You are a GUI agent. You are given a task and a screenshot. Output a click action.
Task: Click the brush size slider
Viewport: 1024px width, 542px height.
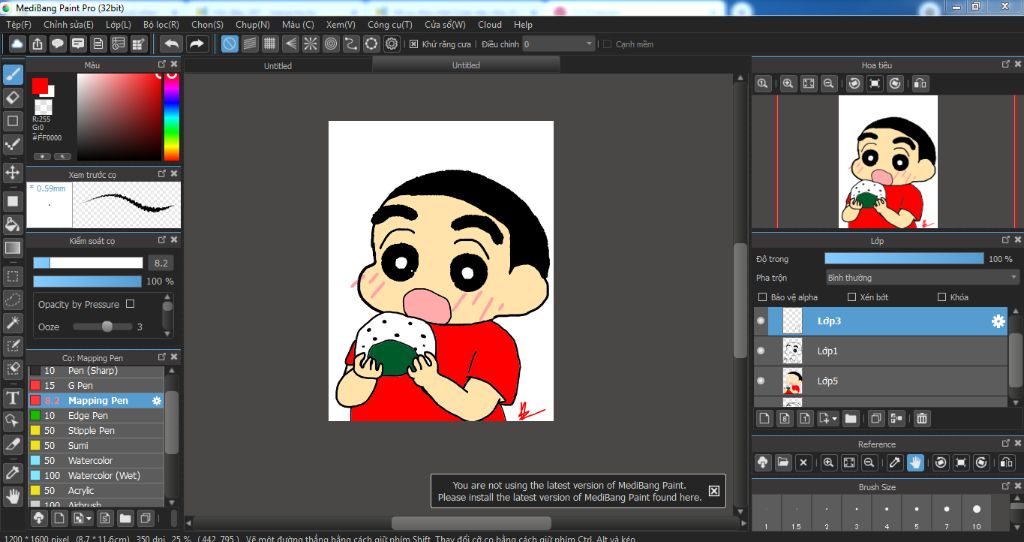88,263
